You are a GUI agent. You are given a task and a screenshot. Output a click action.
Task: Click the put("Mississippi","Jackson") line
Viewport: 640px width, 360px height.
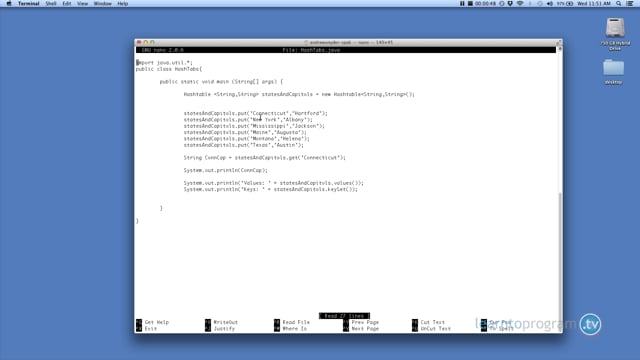[254, 126]
